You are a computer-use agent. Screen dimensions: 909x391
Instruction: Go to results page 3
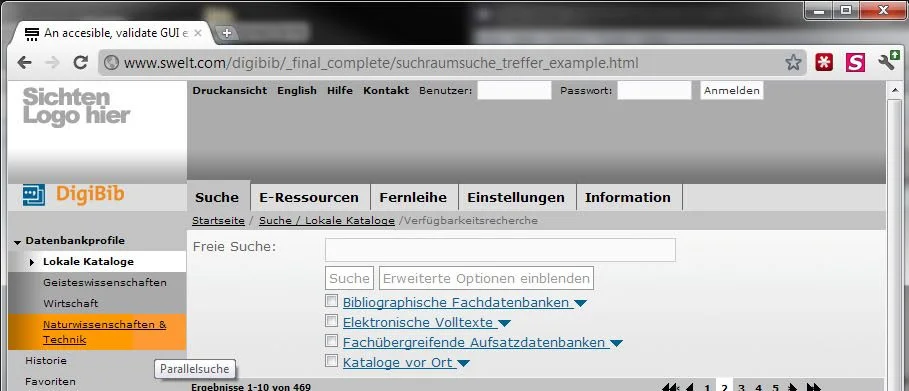click(741, 388)
